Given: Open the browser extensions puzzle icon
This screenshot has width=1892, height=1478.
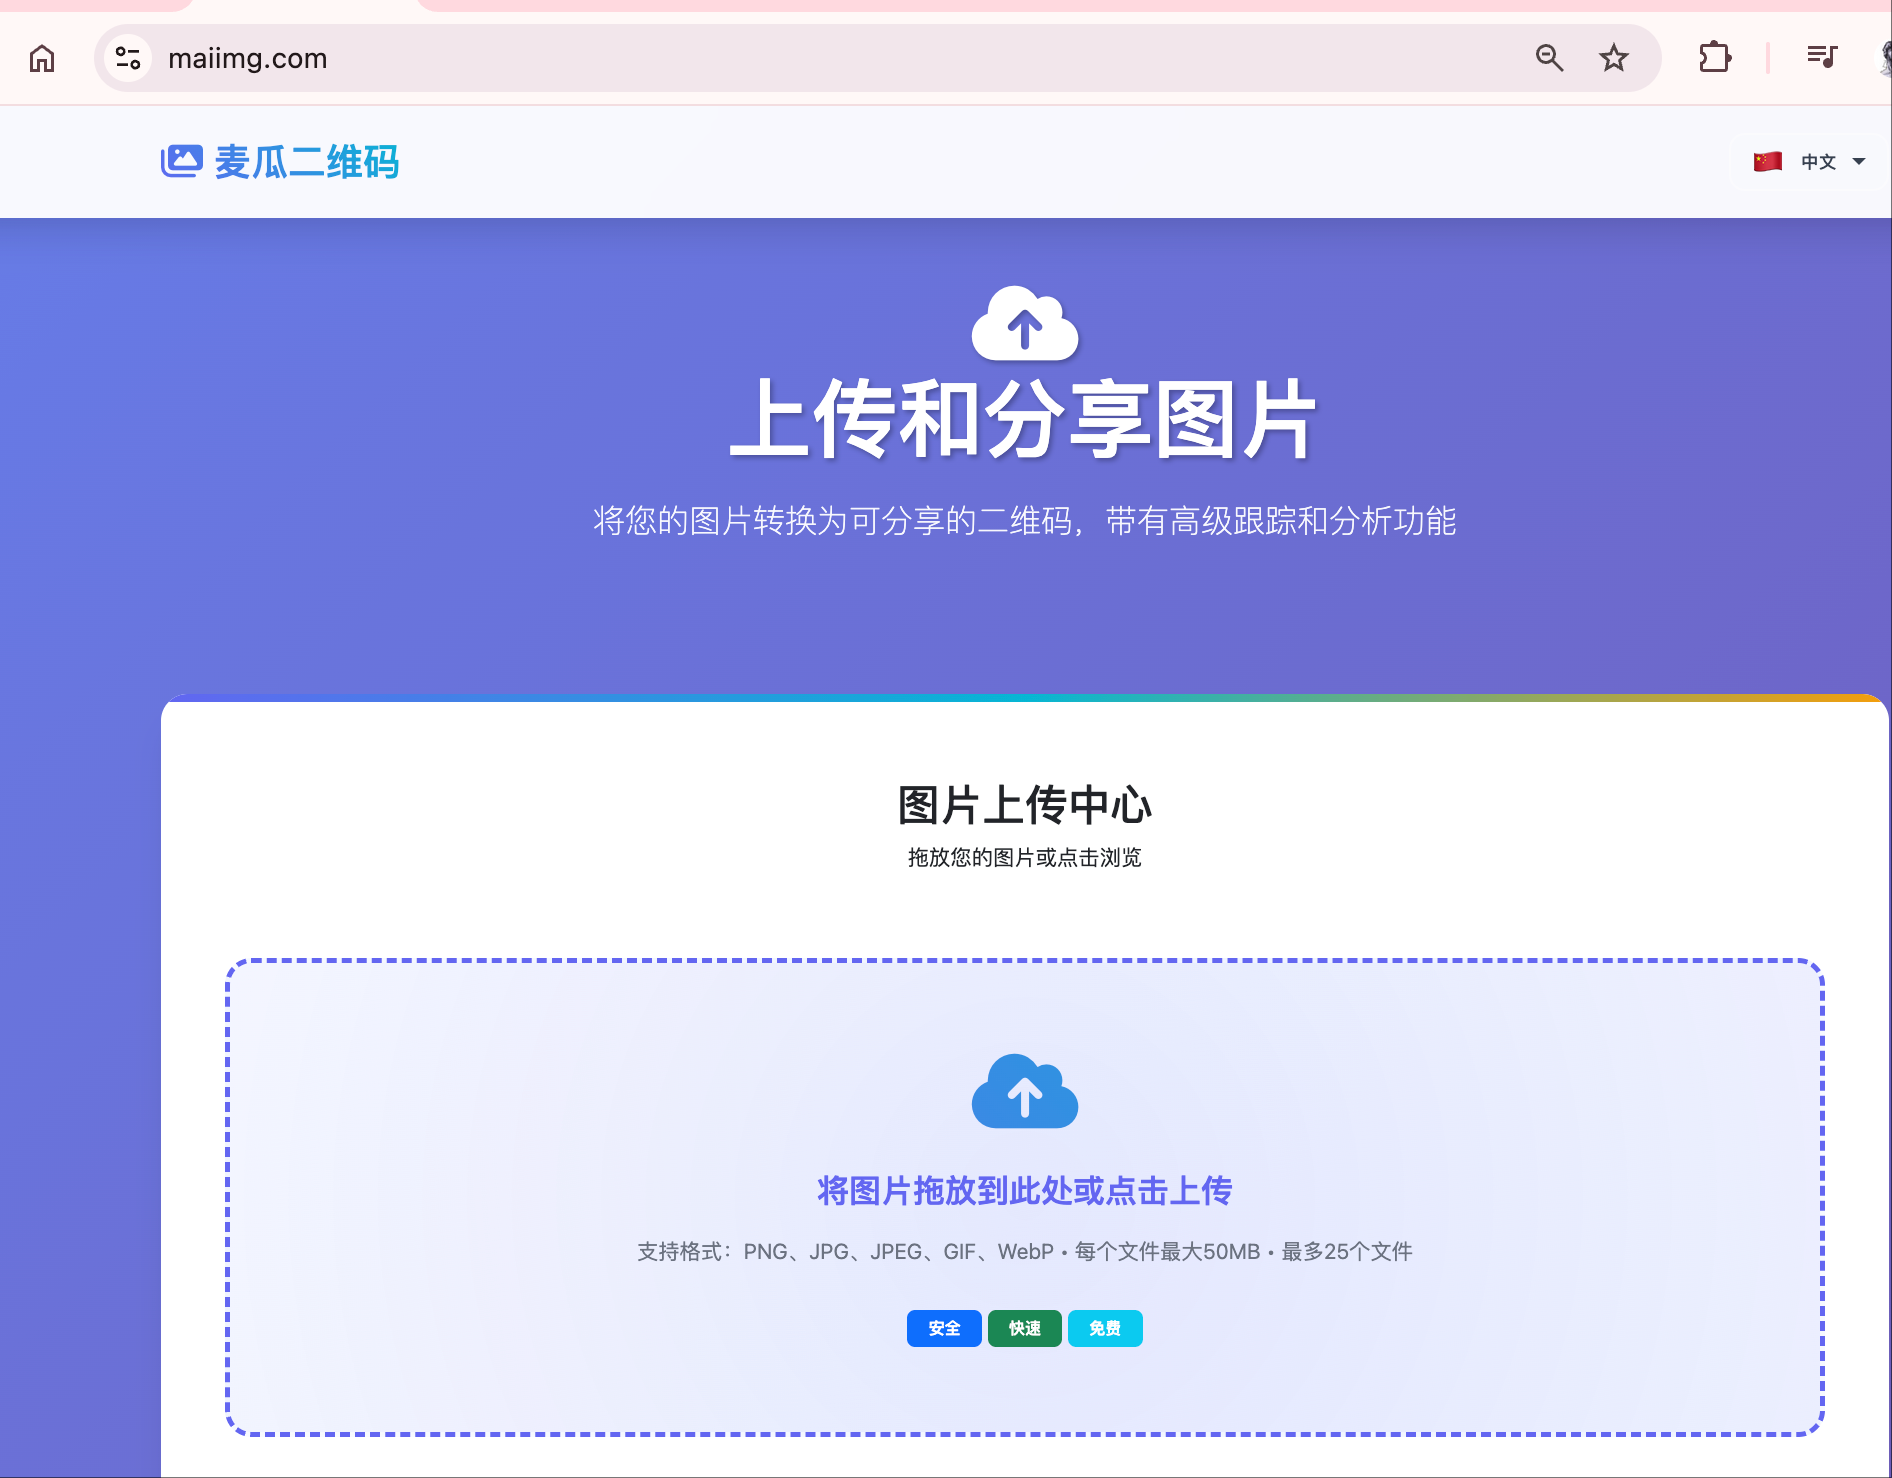Looking at the screenshot, I should click(1714, 57).
